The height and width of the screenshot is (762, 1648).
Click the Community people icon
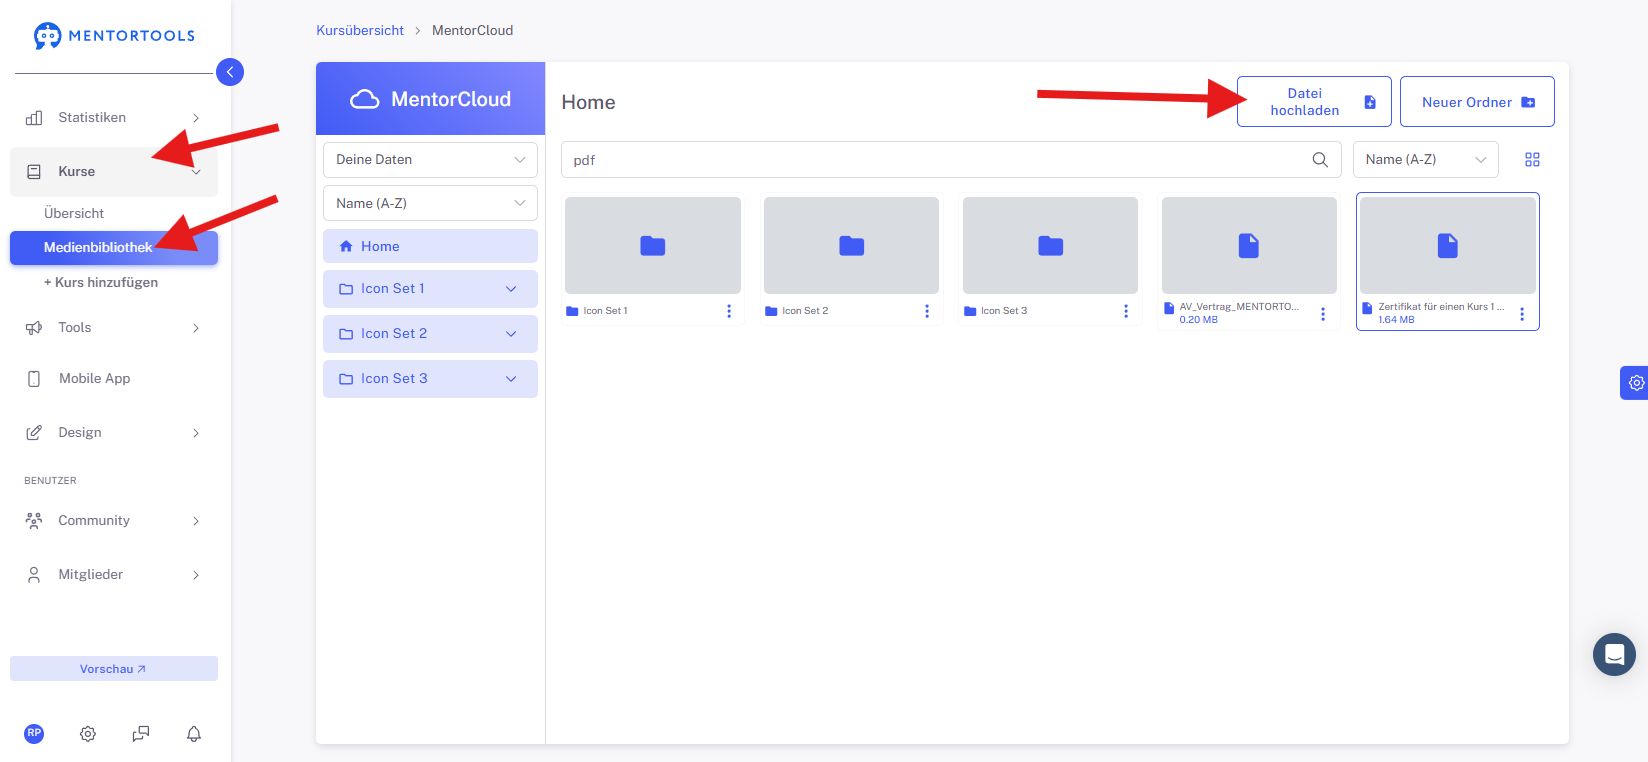(x=34, y=521)
